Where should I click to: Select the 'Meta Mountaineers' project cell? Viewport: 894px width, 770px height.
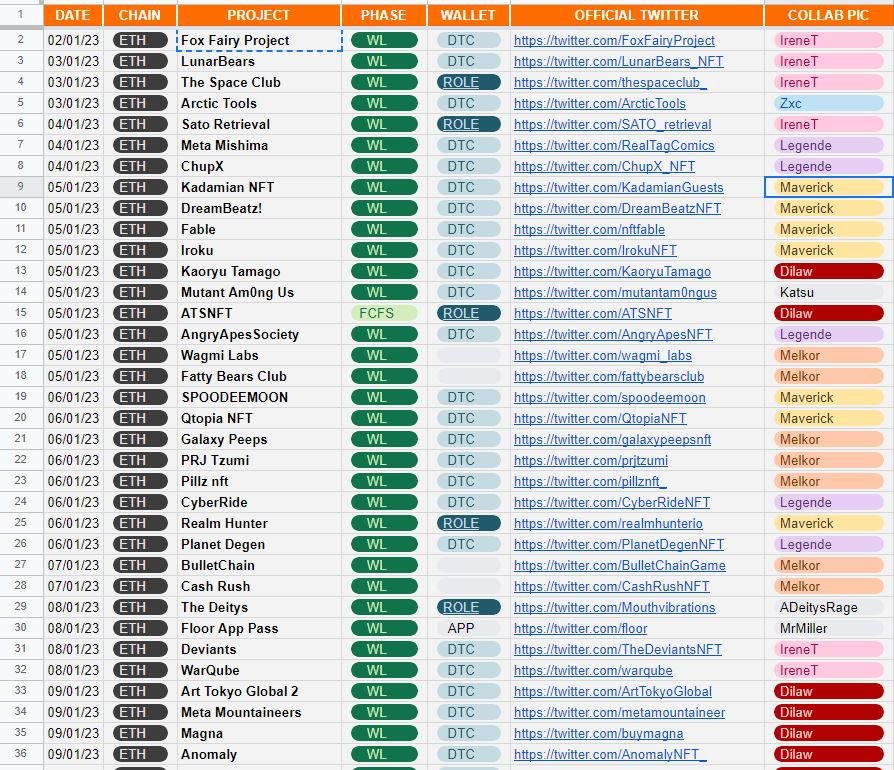pos(259,712)
